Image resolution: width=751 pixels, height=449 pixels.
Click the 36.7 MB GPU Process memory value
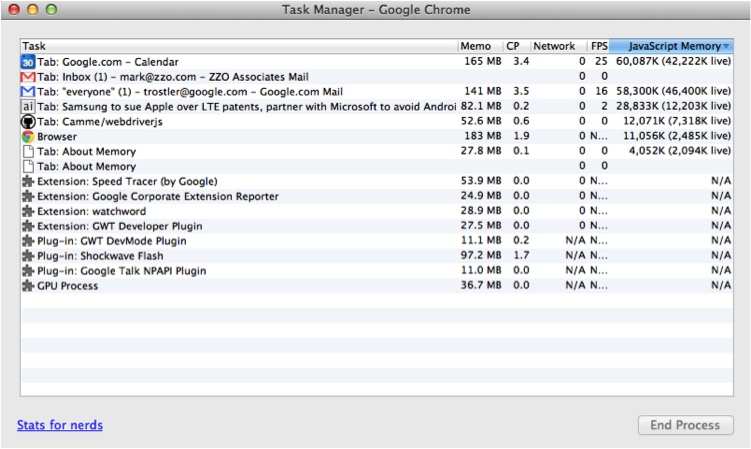[481, 285]
